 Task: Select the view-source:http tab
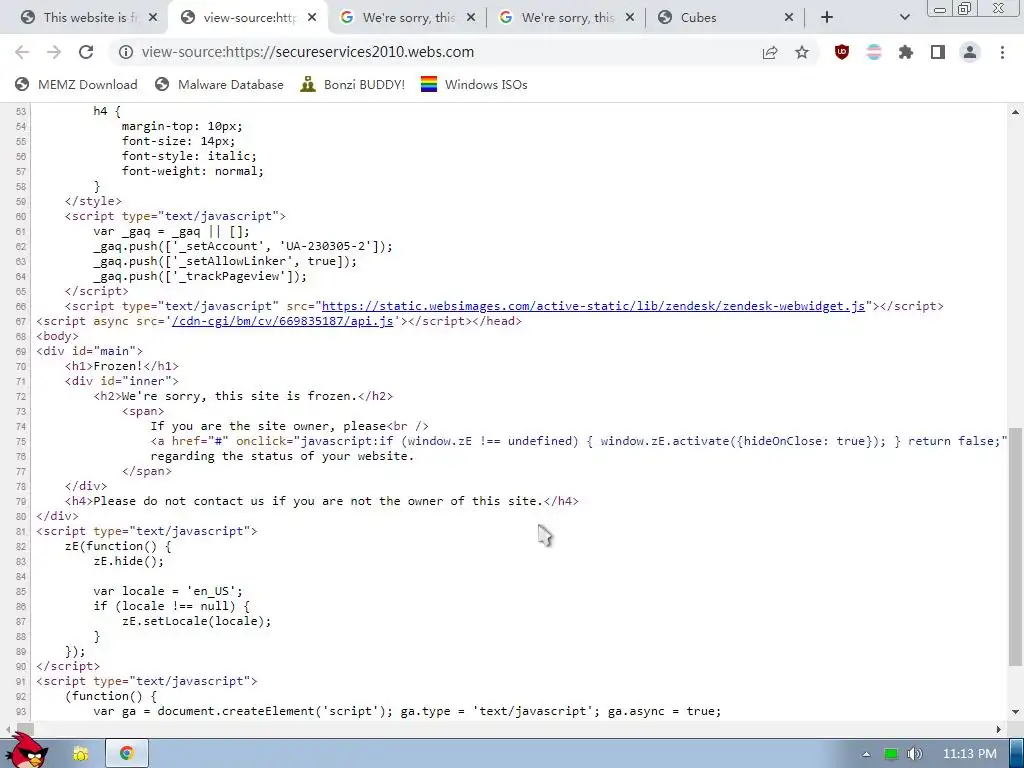(248, 18)
